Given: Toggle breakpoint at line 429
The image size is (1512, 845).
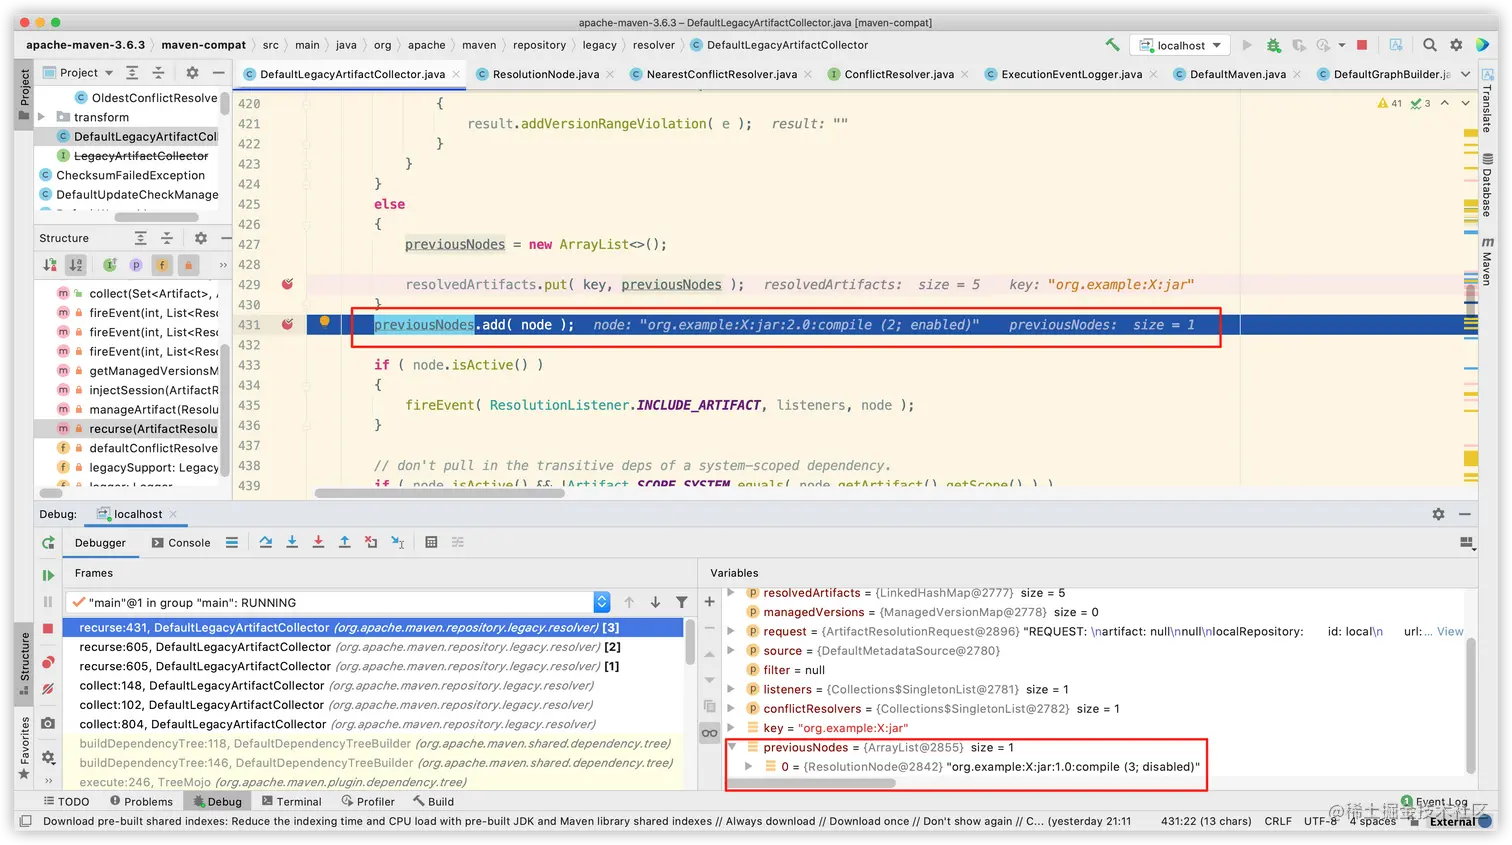Looking at the screenshot, I should [287, 284].
